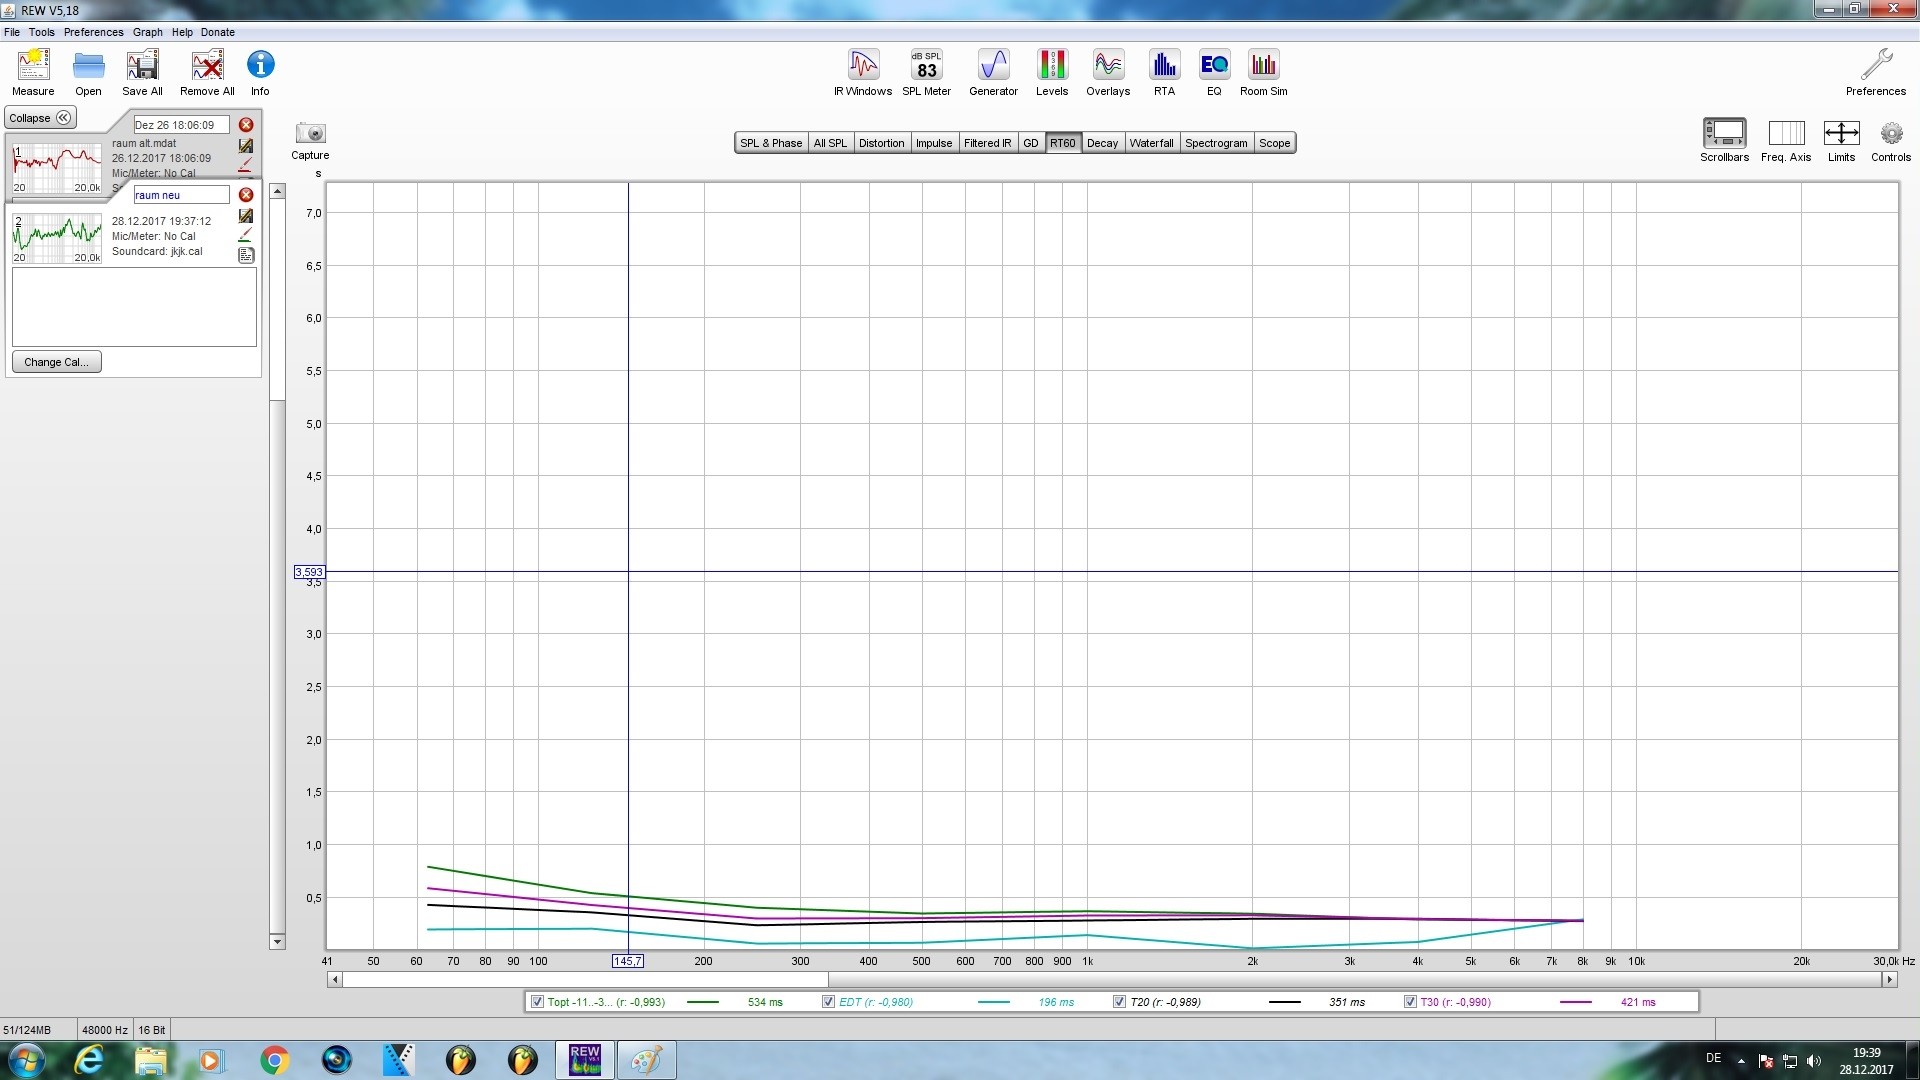The image size is (1920, 1080).
Task: Open the EQ window
Action: pos(1214,73)
